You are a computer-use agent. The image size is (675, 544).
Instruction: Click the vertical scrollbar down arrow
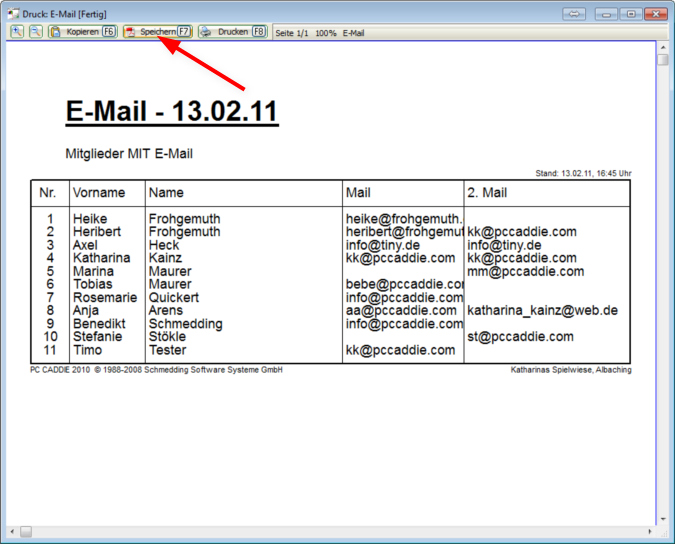pos(663,519)
